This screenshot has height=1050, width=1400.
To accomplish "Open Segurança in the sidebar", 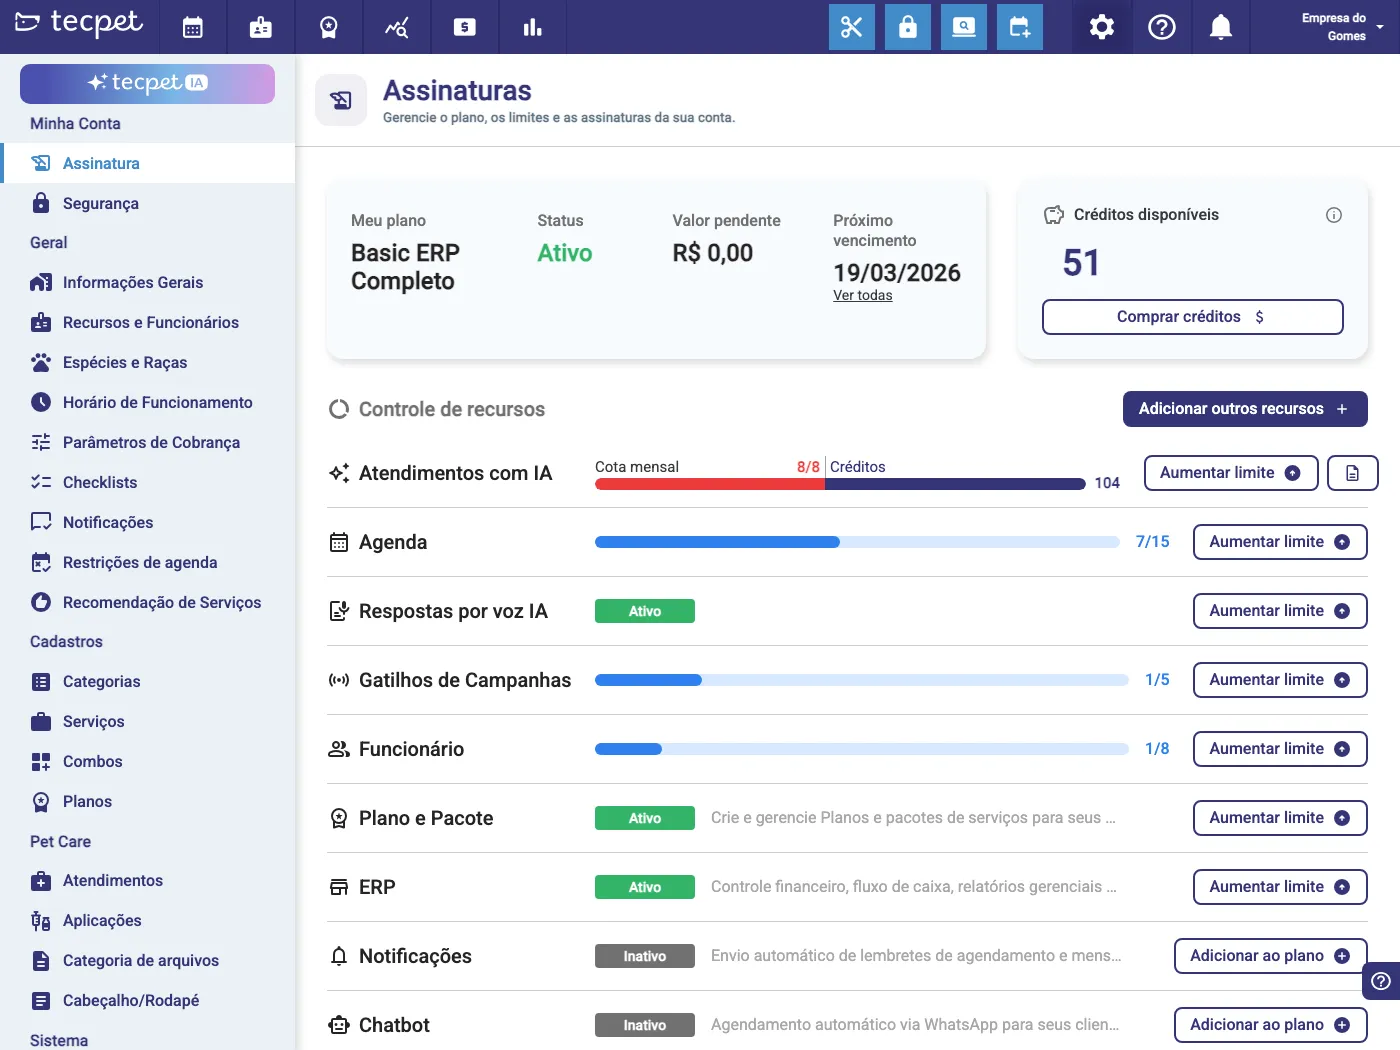I will tap(148, 203).
